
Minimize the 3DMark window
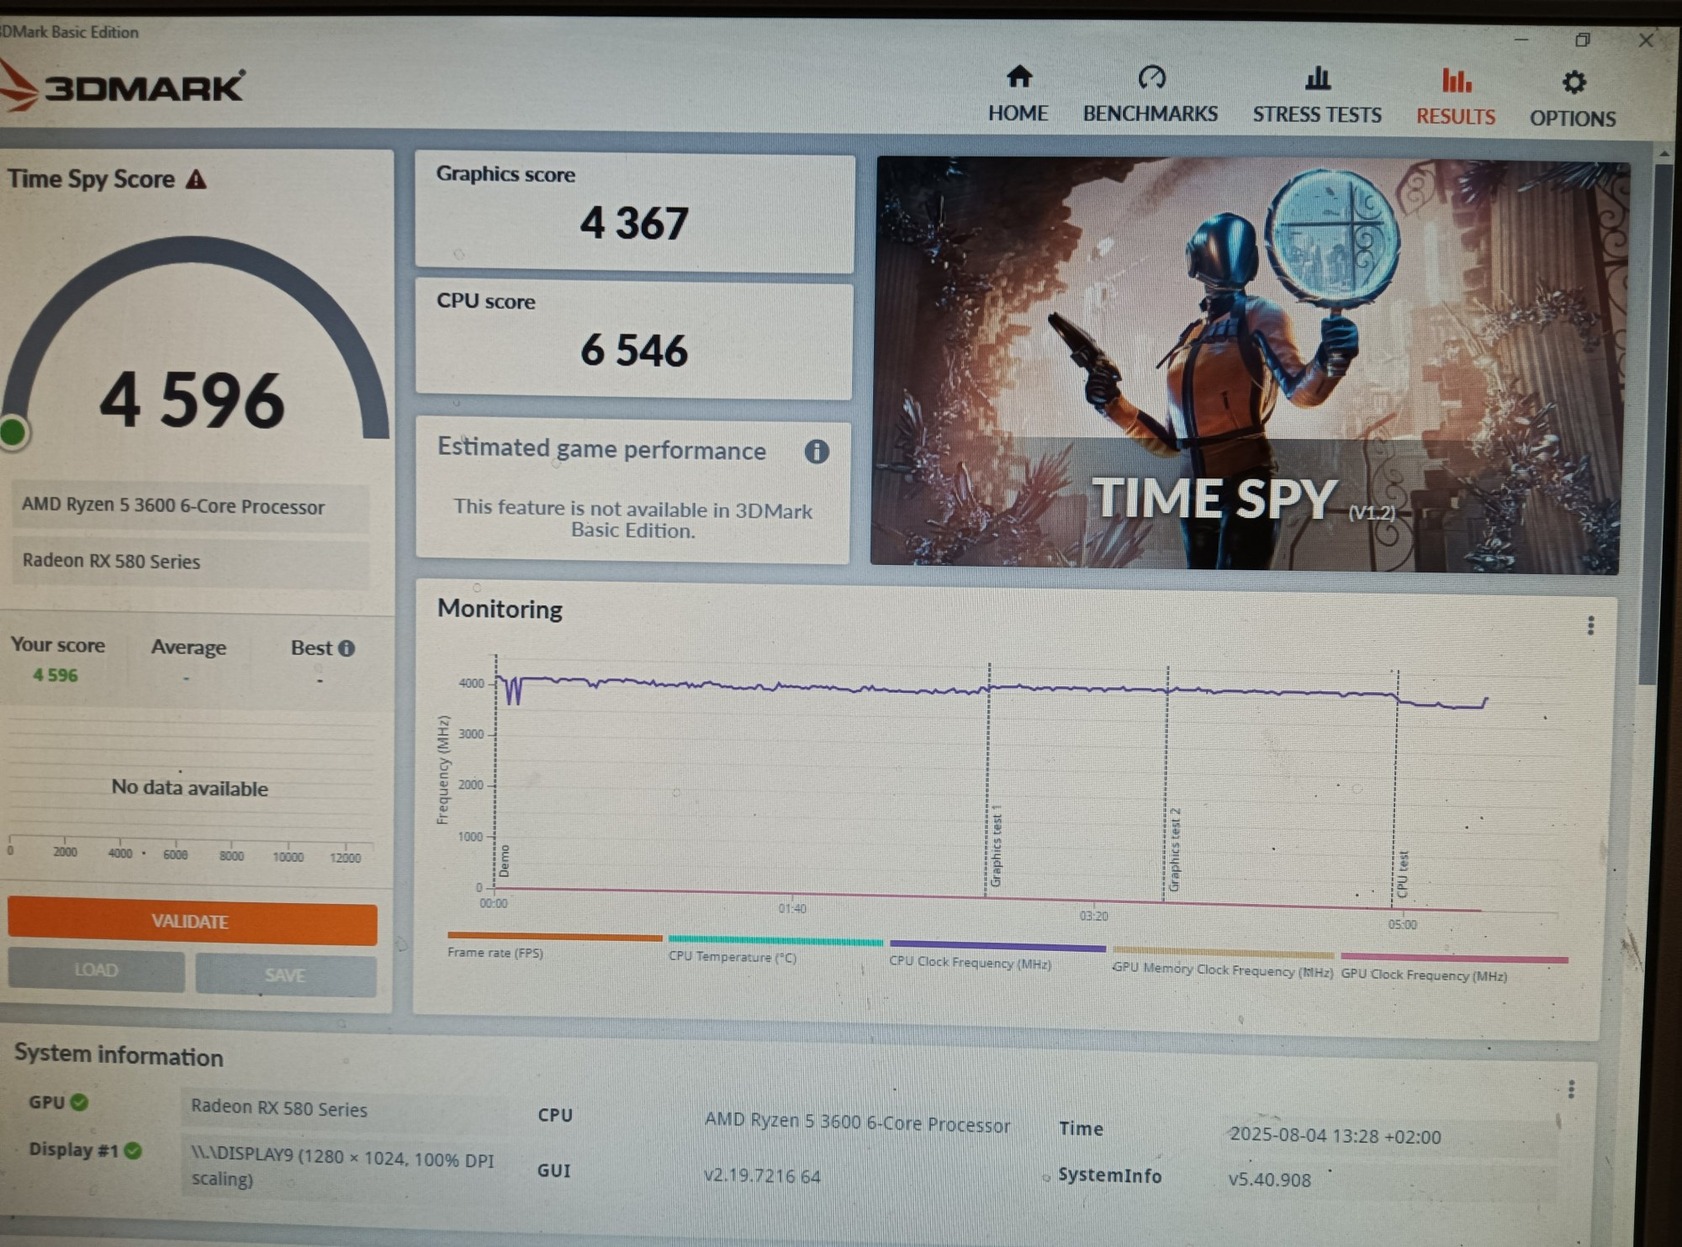[1521, 39]
